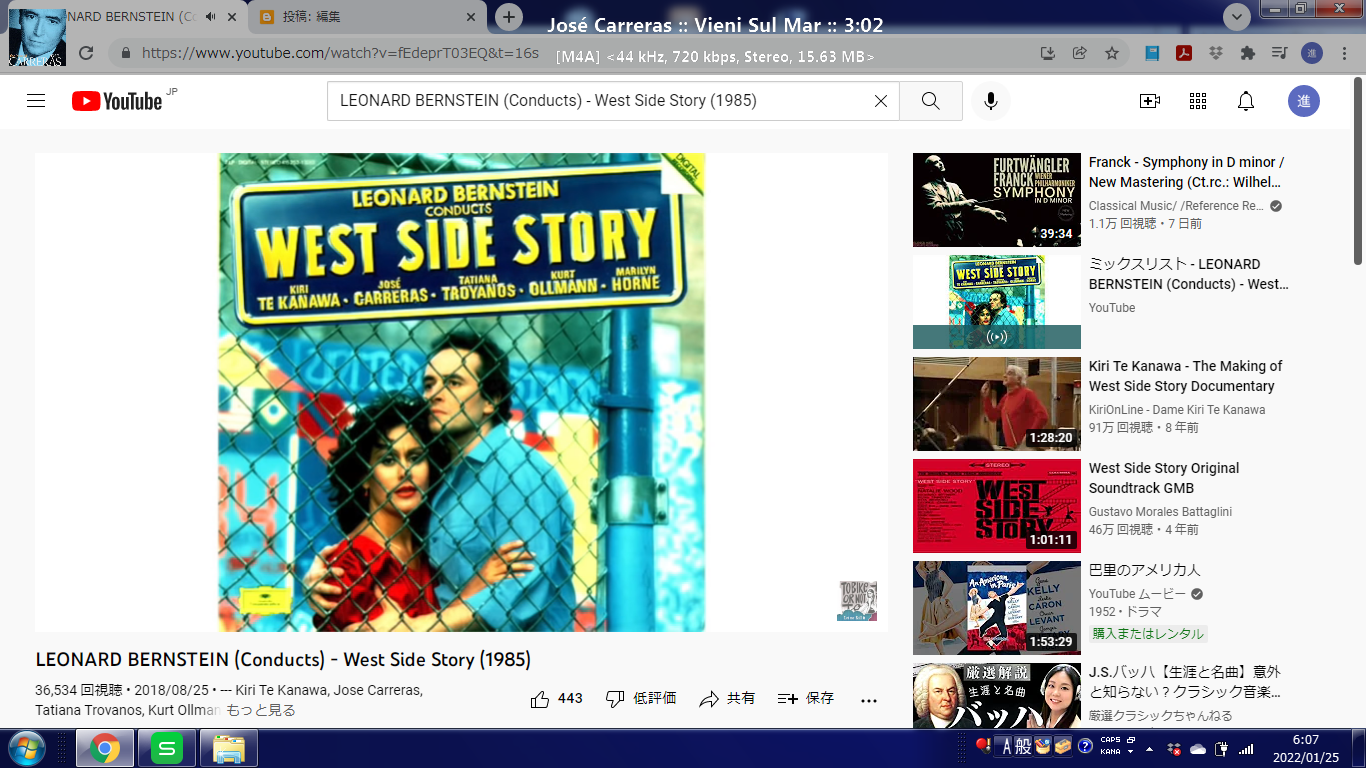Open the J.S.バッハ video title
Viewport: 1366px width, 768px height.
1185,682
